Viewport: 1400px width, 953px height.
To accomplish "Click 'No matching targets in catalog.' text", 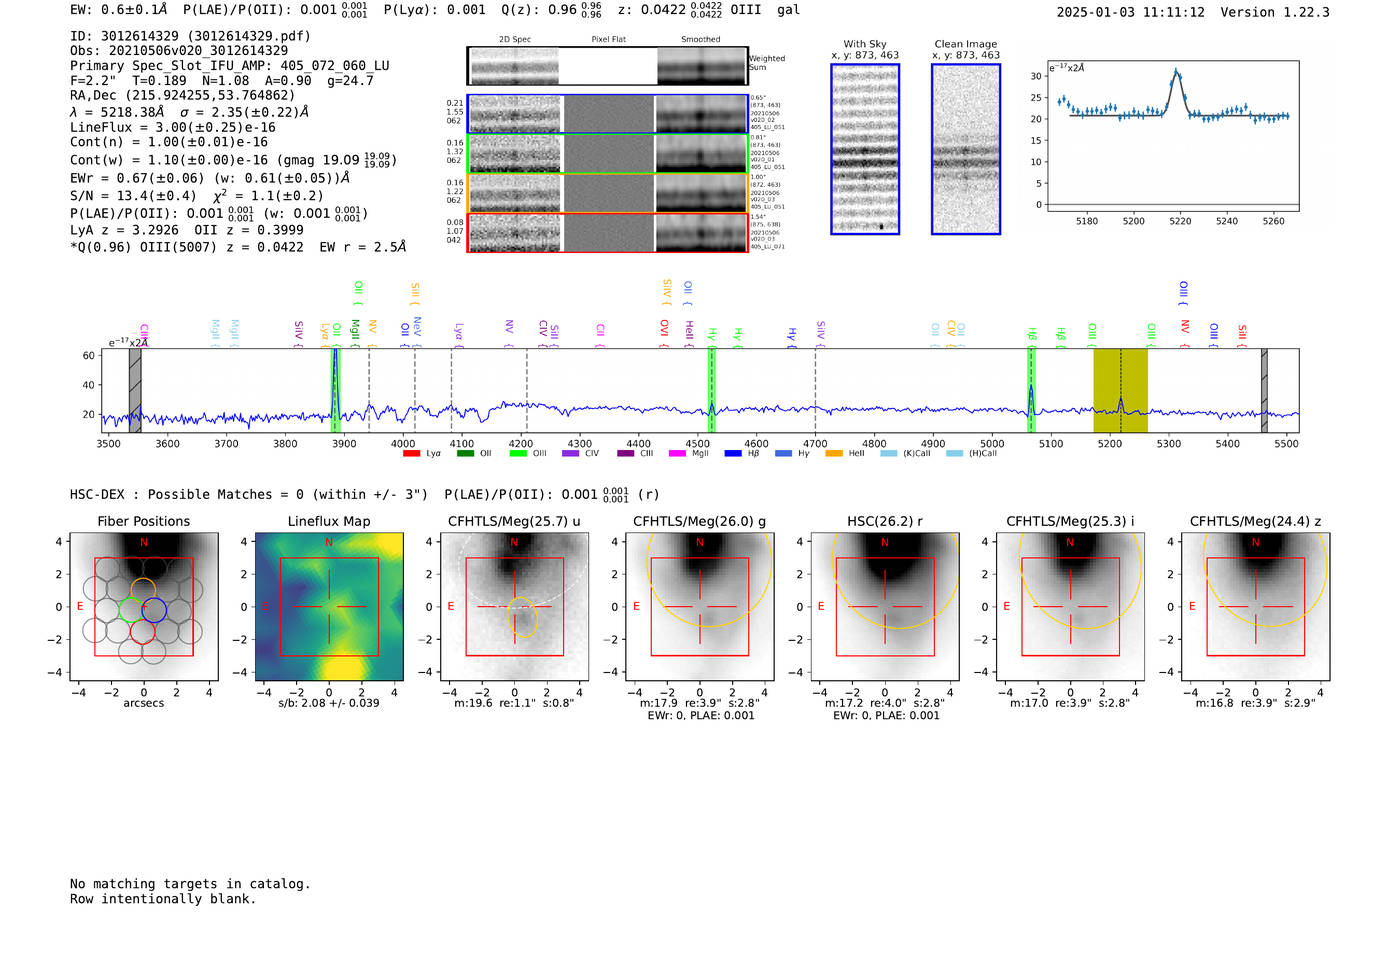I will click(190, 884).
